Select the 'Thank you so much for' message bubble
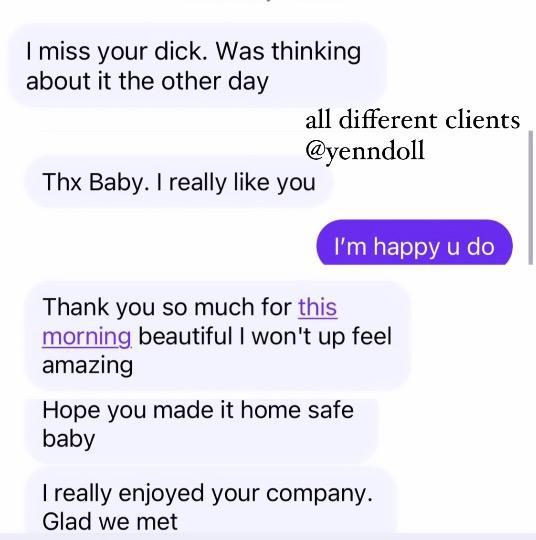 pos(218,335)
